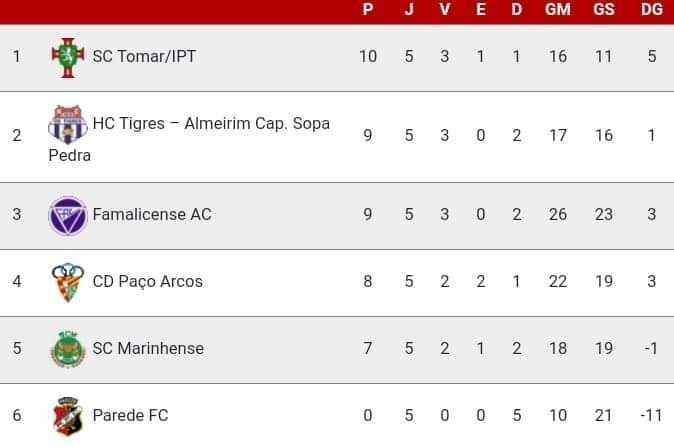Open the CD Paço Arcos team link

tap(147, 282)
